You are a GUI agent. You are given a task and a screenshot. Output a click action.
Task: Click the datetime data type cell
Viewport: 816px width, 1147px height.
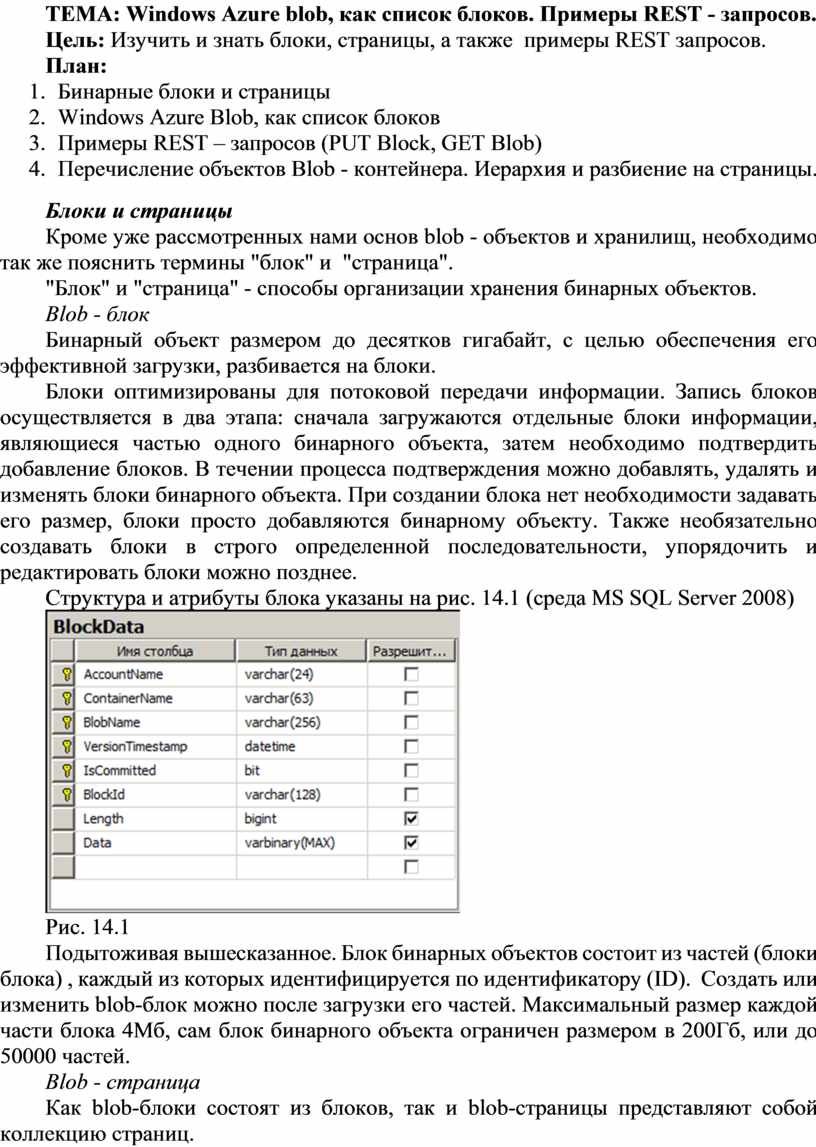tap(301, 746)
